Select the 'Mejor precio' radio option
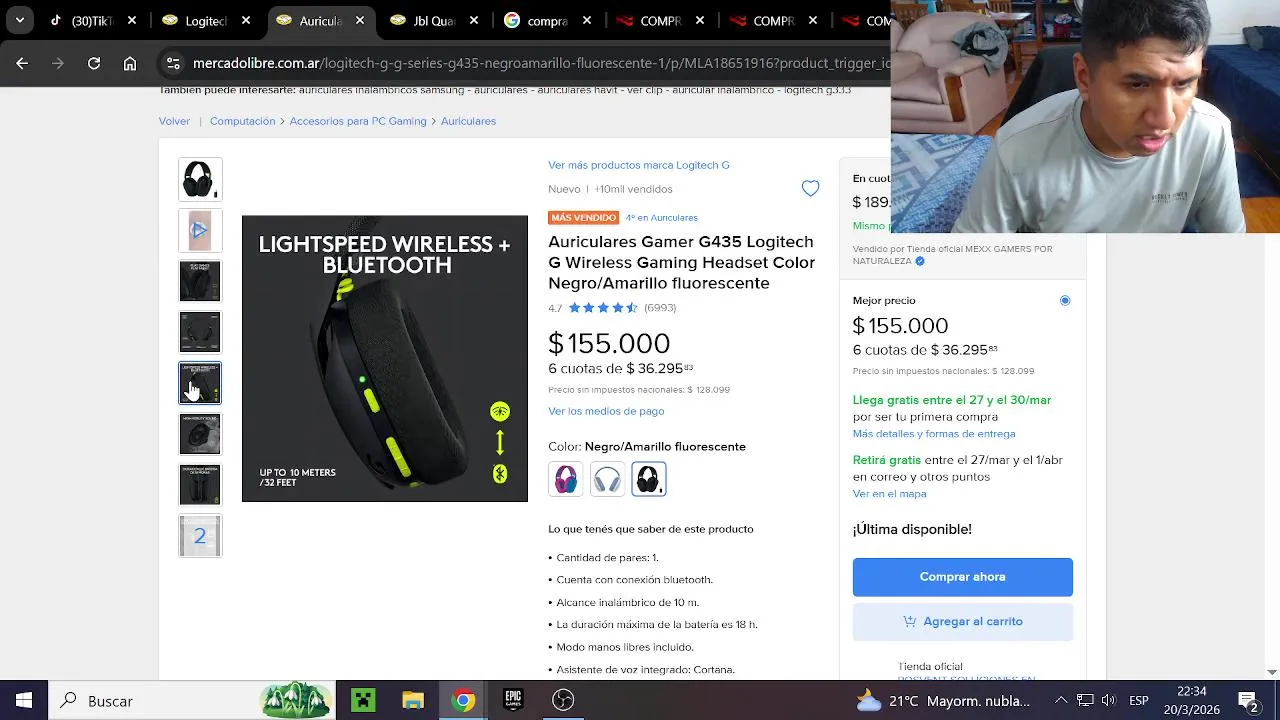 pos(1065,300)
